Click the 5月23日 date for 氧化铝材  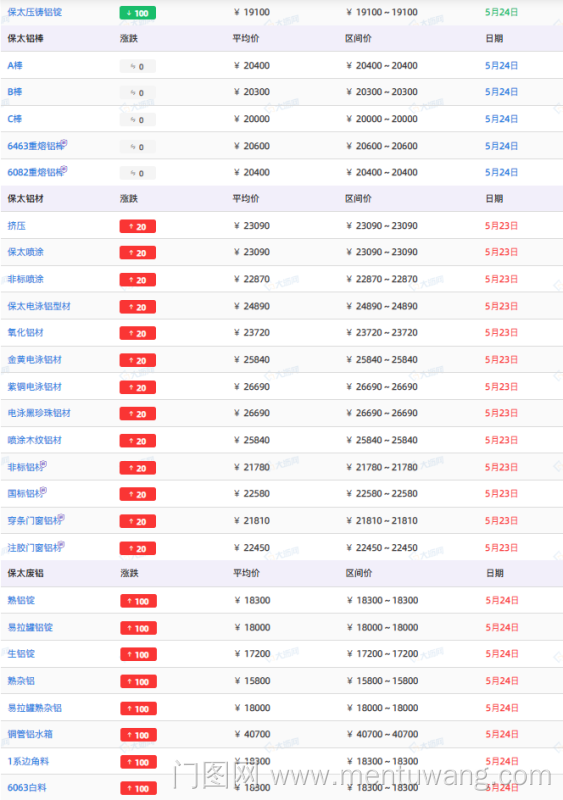[x=501, y=333]
